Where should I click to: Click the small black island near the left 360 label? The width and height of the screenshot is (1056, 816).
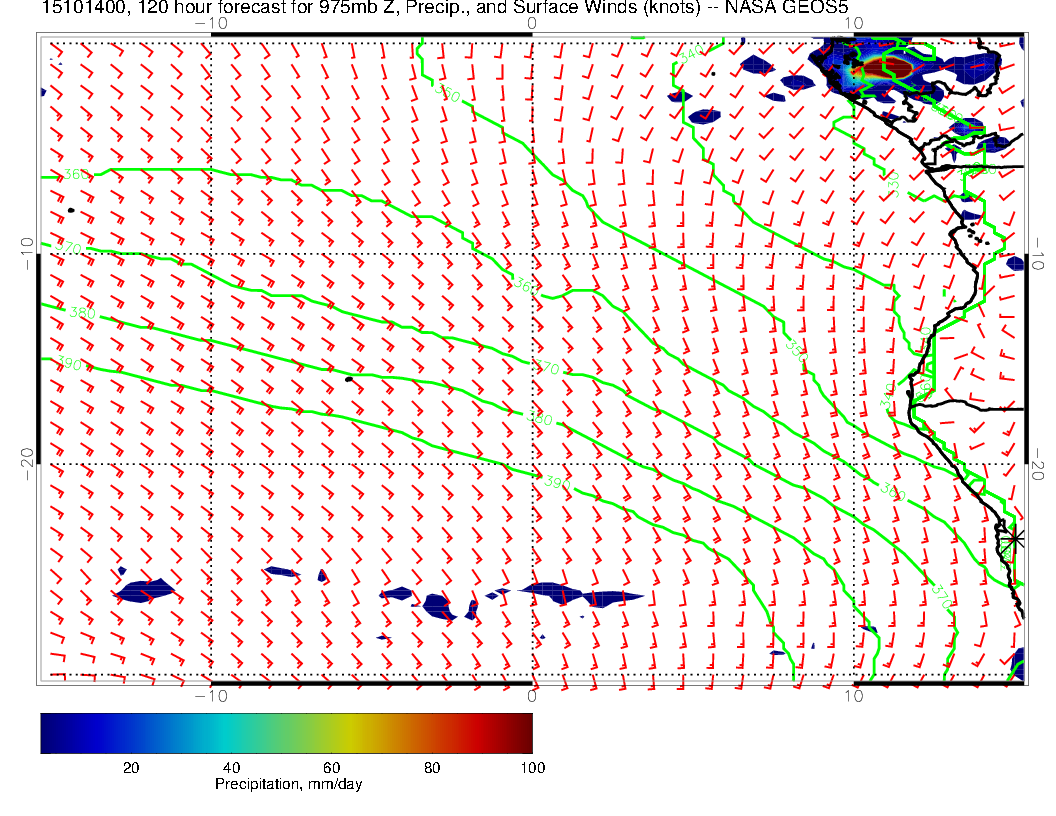point(71,210)
